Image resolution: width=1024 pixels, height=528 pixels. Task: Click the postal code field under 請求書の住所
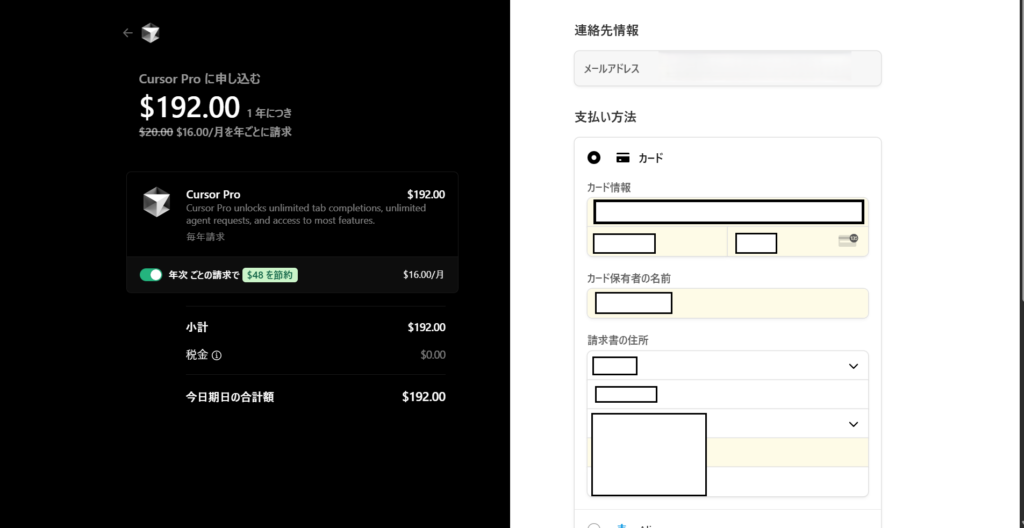(x=727, y=394)
